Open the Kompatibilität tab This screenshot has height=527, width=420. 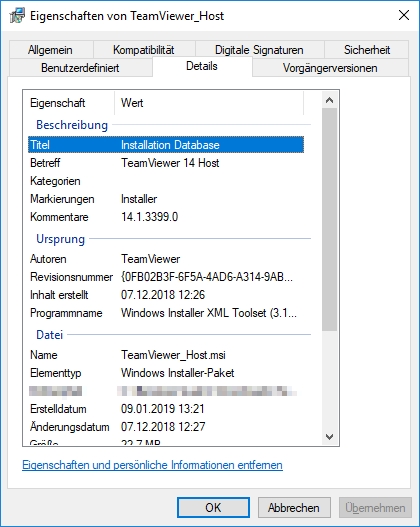click(144, 50)
